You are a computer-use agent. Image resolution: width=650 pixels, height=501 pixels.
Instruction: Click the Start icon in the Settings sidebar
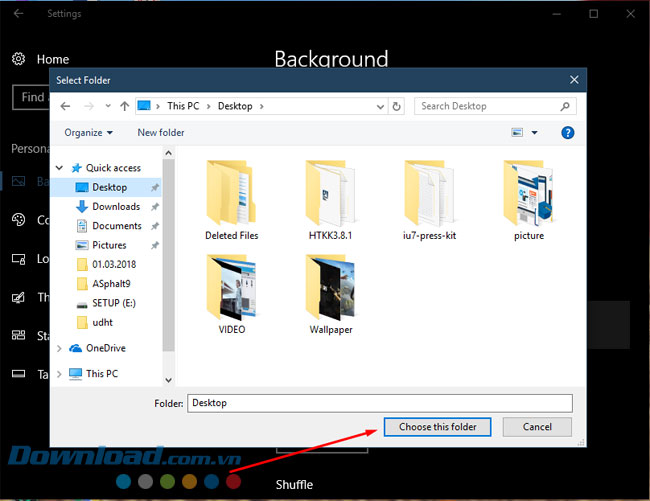(x=18, y=335)
